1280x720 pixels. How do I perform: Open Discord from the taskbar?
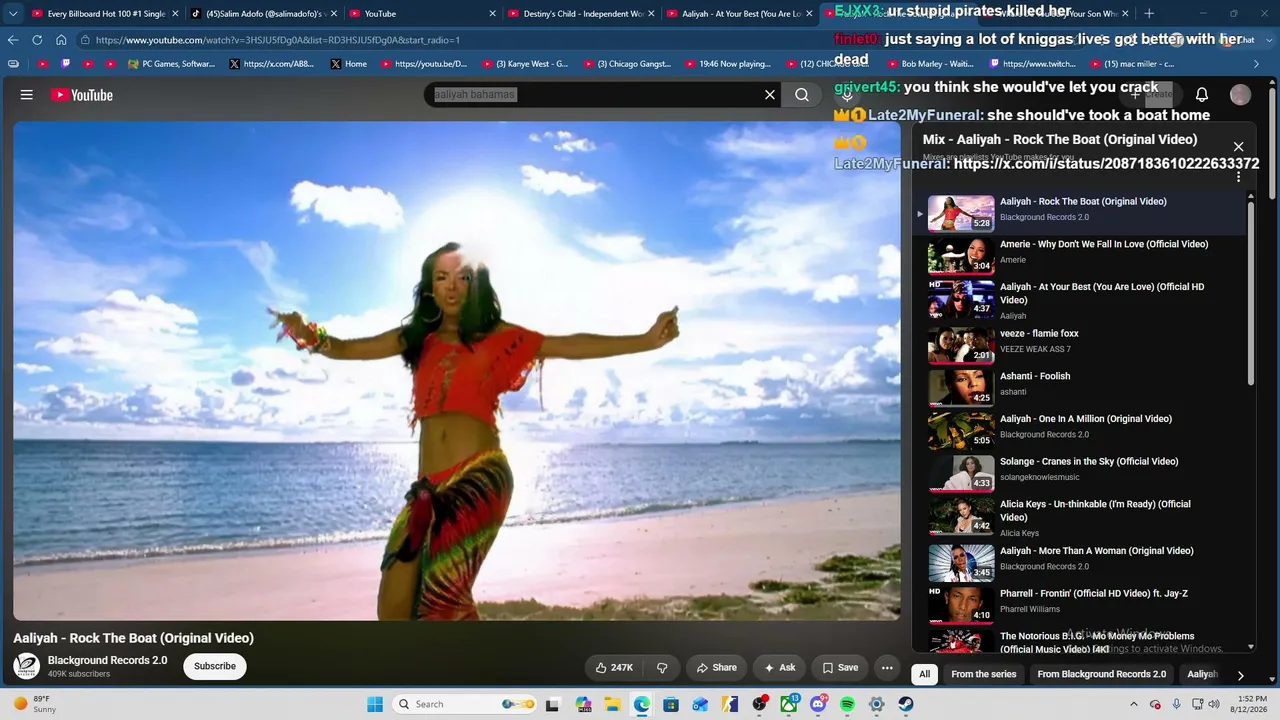(x=818, y=704)
